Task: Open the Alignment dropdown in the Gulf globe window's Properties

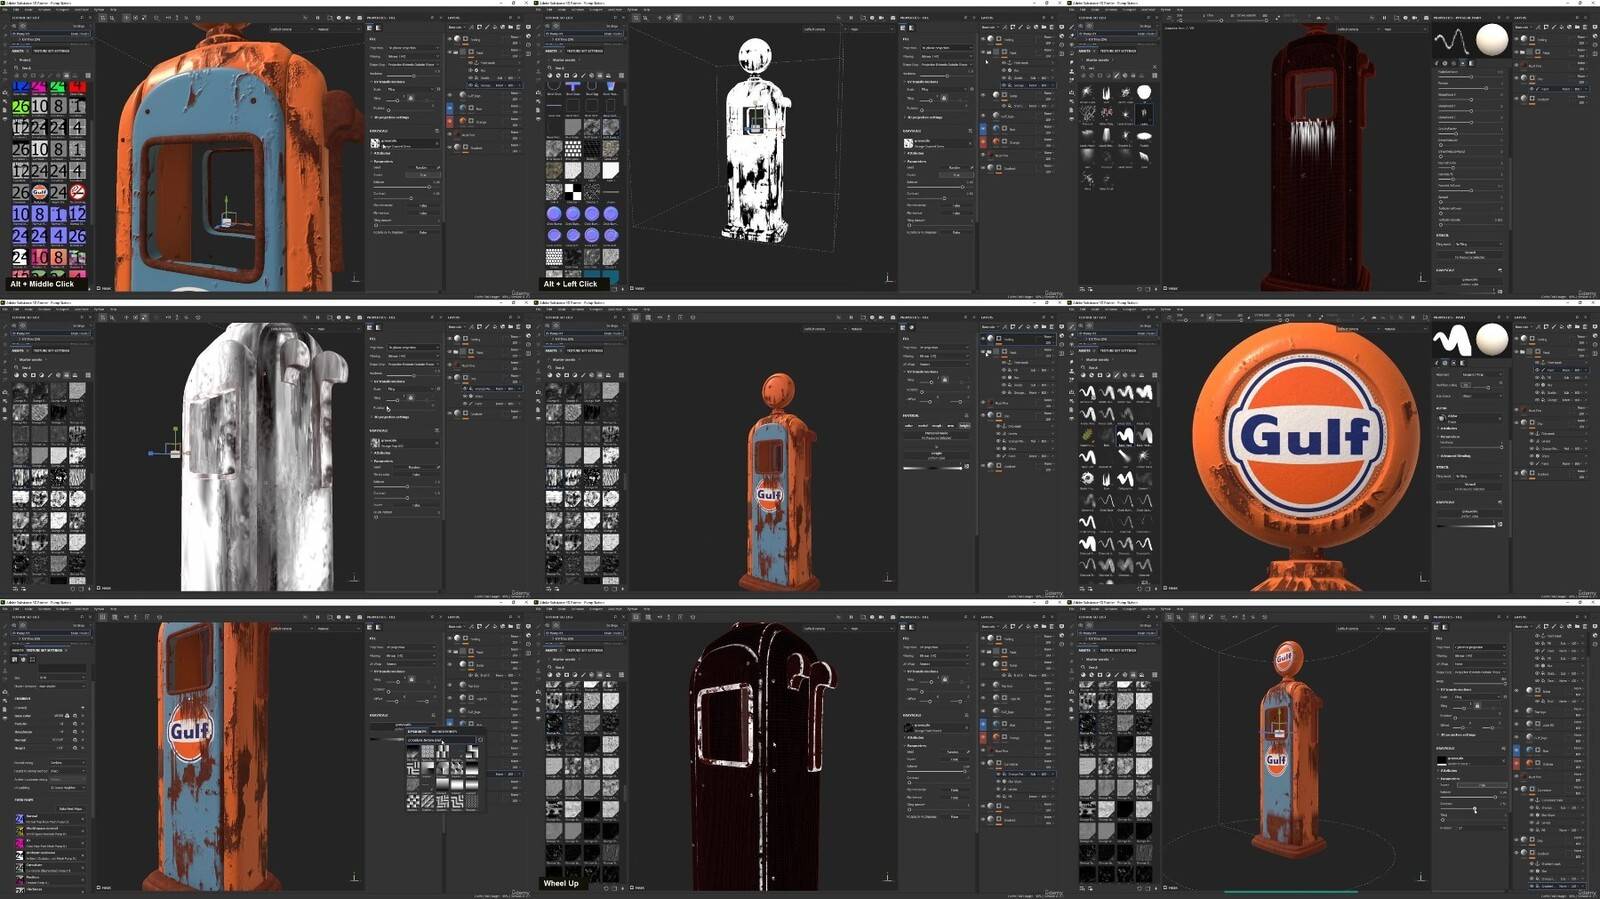Action: 1482,375
